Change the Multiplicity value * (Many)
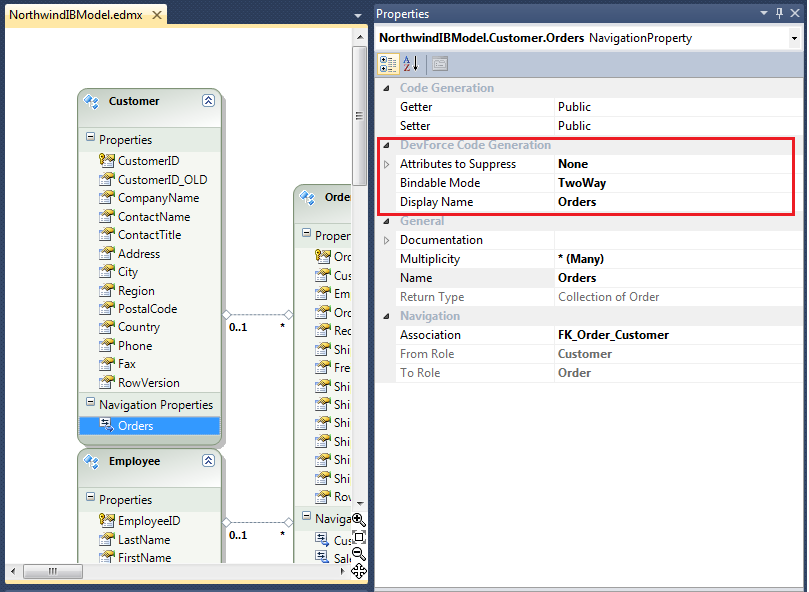Image resolution: width=809 pixels, height=592 pixels. (678, 259)
